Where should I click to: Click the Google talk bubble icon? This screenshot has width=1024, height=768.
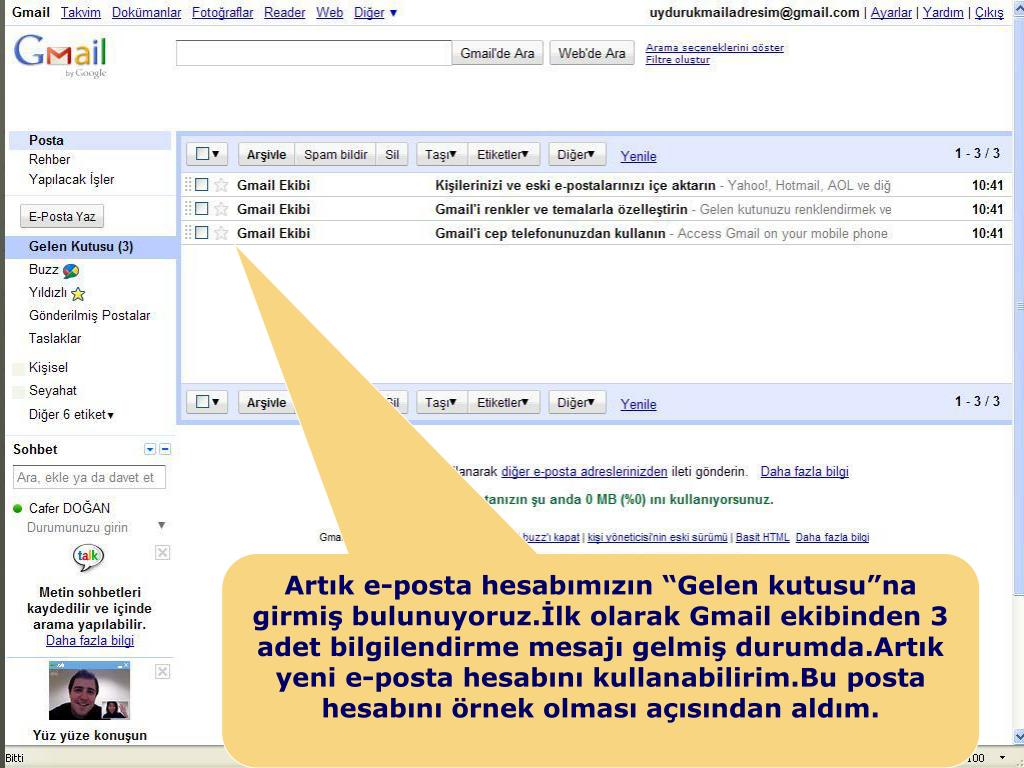pyautogui.click(x=88, y=557)
